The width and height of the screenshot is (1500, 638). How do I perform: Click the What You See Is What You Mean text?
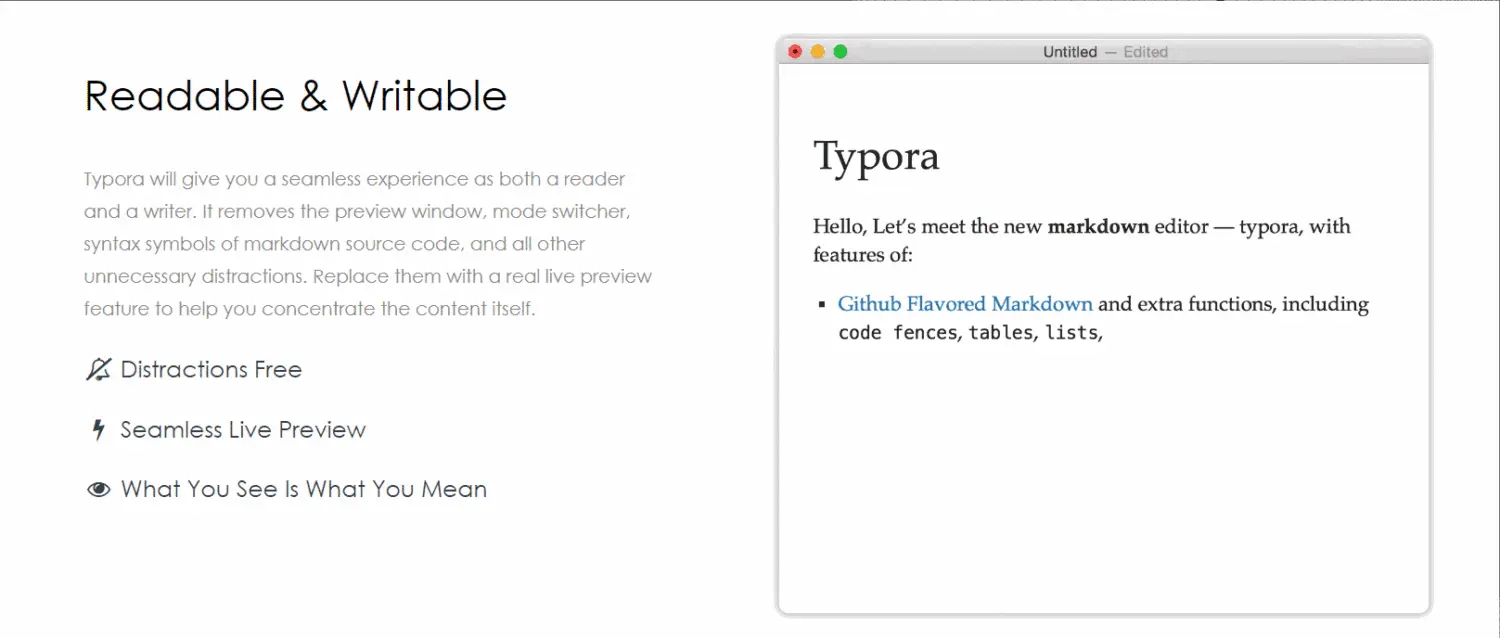tap(304, 490)
